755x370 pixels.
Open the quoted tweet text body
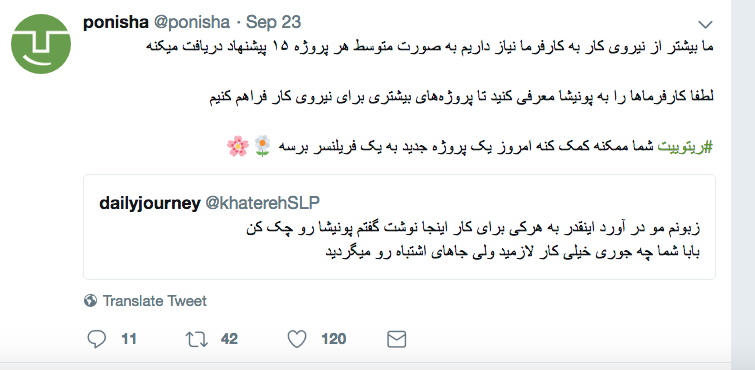[472, 240]
